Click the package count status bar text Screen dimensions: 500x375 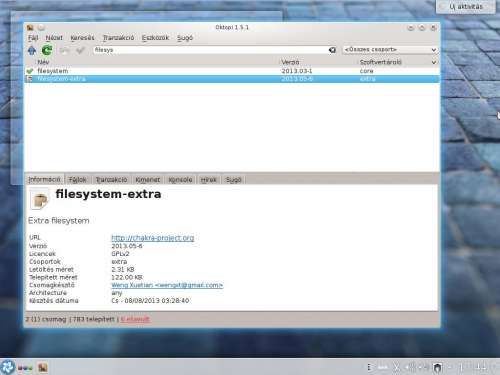click(x=46, y=319)
